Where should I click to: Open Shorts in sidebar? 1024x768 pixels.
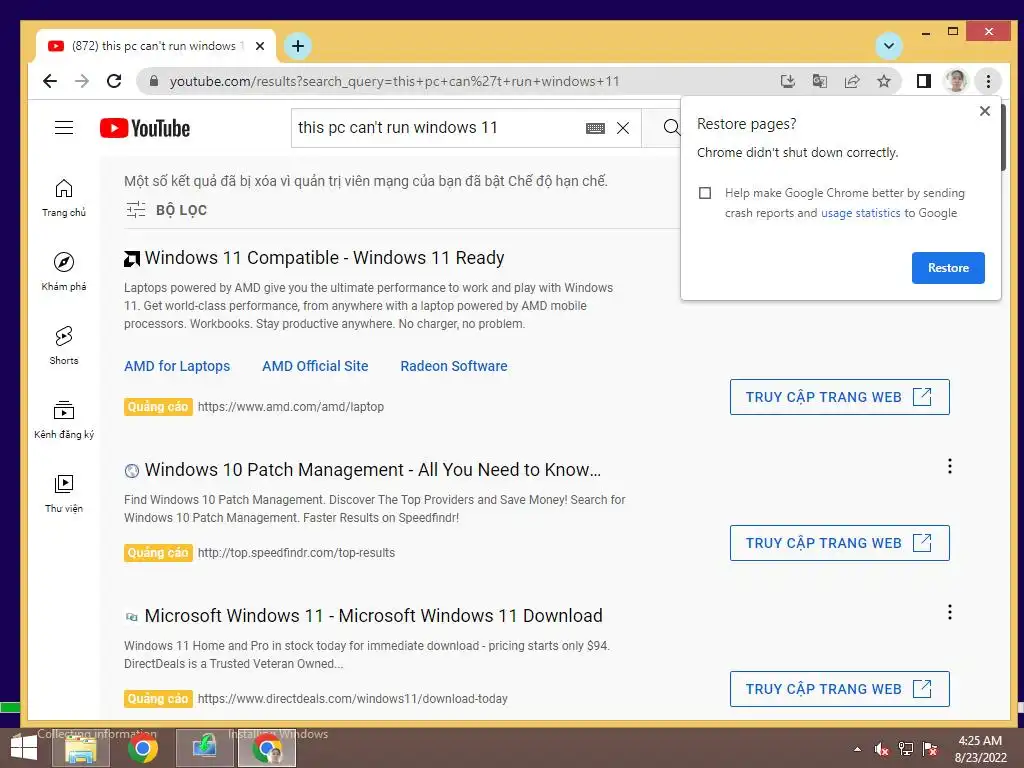(x=64, y=345)
